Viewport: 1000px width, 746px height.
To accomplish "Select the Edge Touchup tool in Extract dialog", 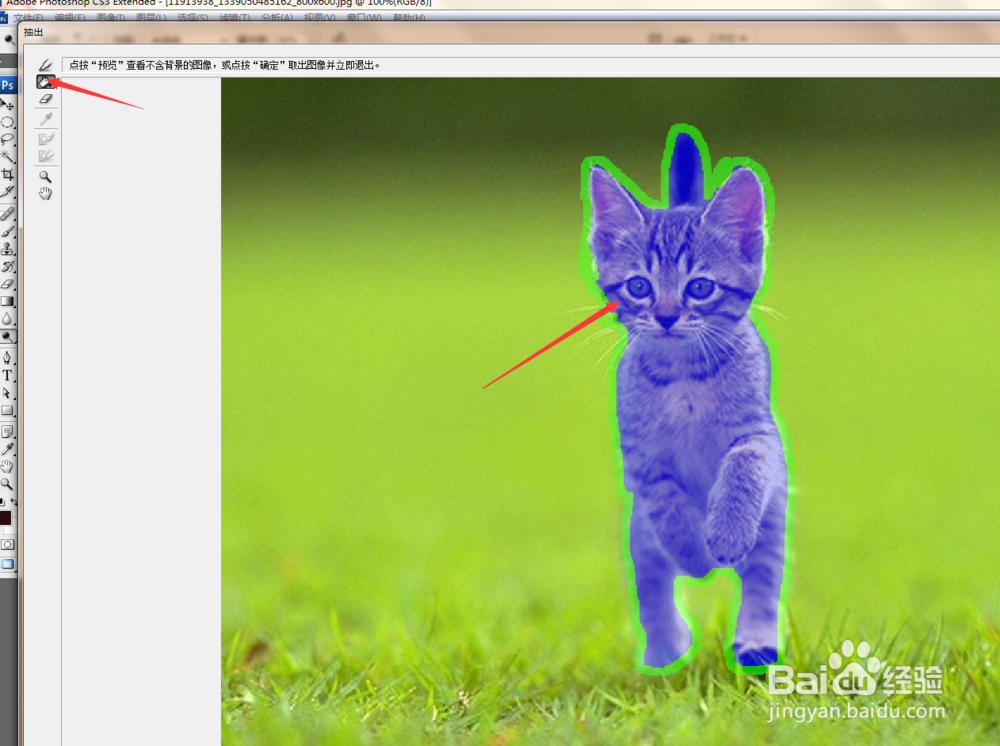I will [x=45, y=156].
